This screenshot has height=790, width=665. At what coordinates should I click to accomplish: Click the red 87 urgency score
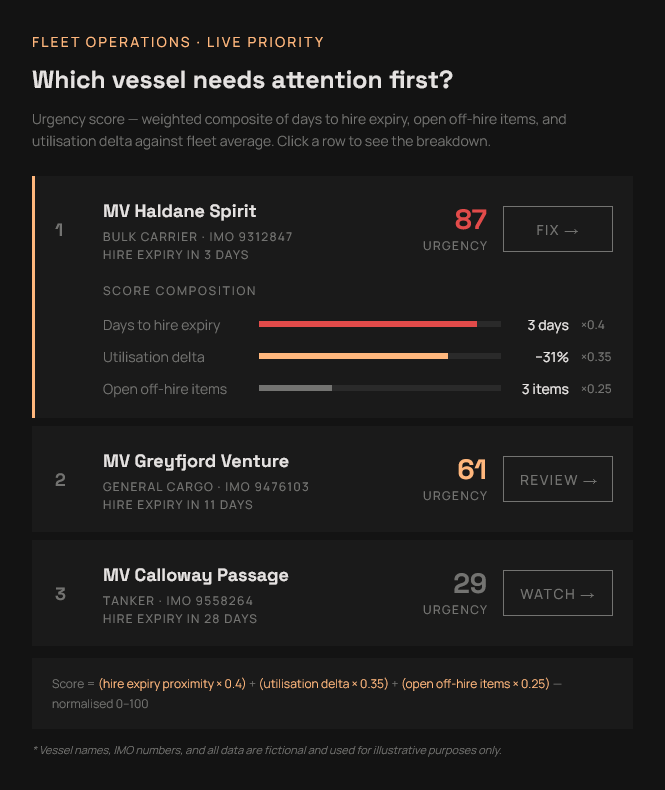(x=470, y=219)
